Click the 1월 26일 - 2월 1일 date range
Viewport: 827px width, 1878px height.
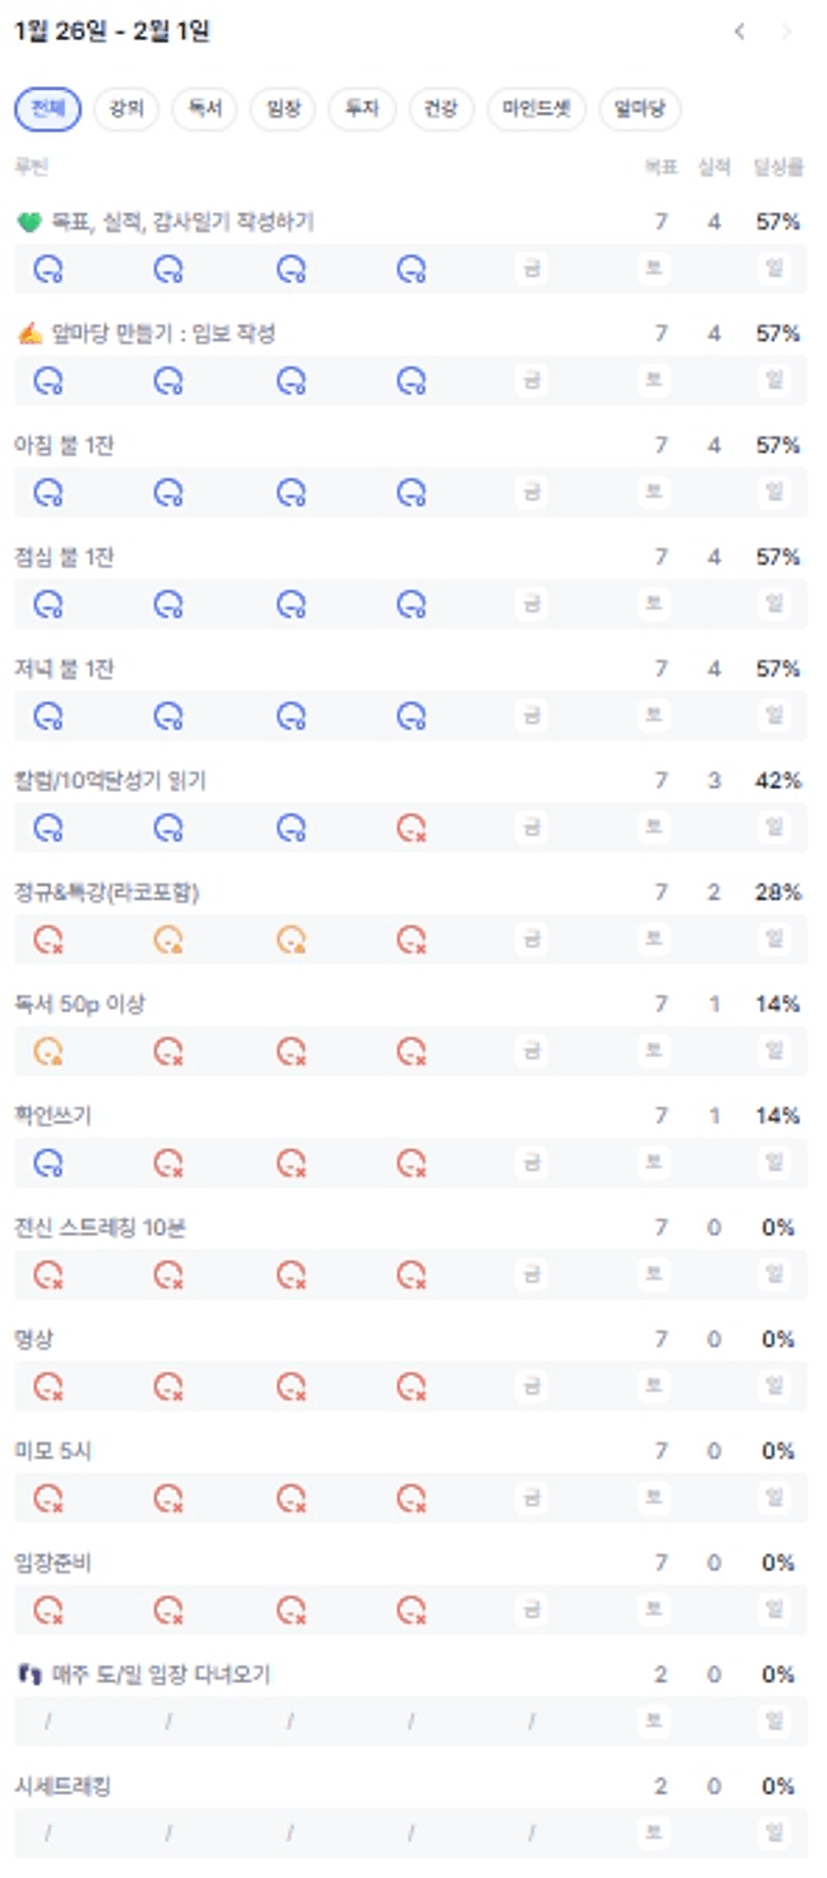[112, 32]
